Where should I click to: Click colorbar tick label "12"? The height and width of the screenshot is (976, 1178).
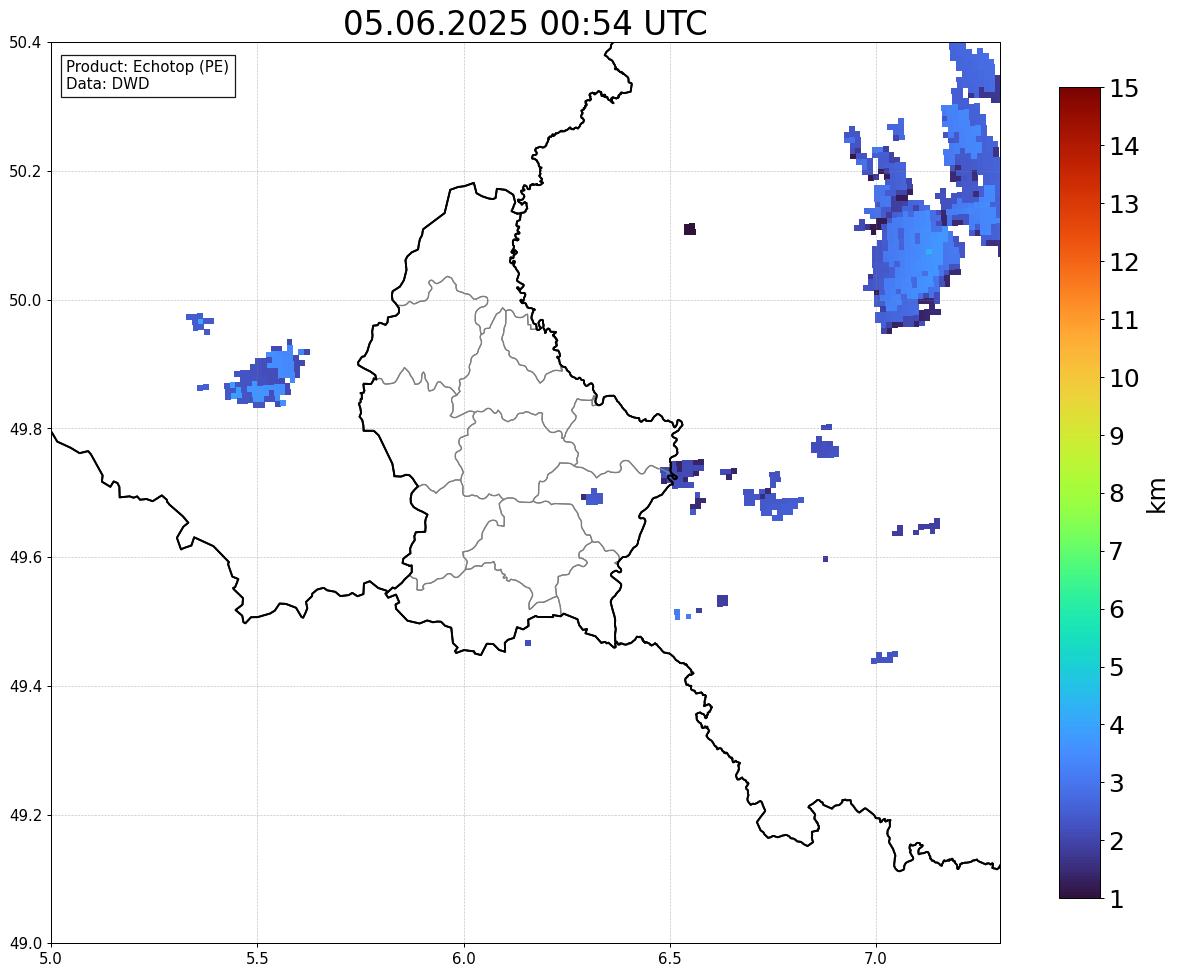pyautogui.click(x=1124, y=262)
